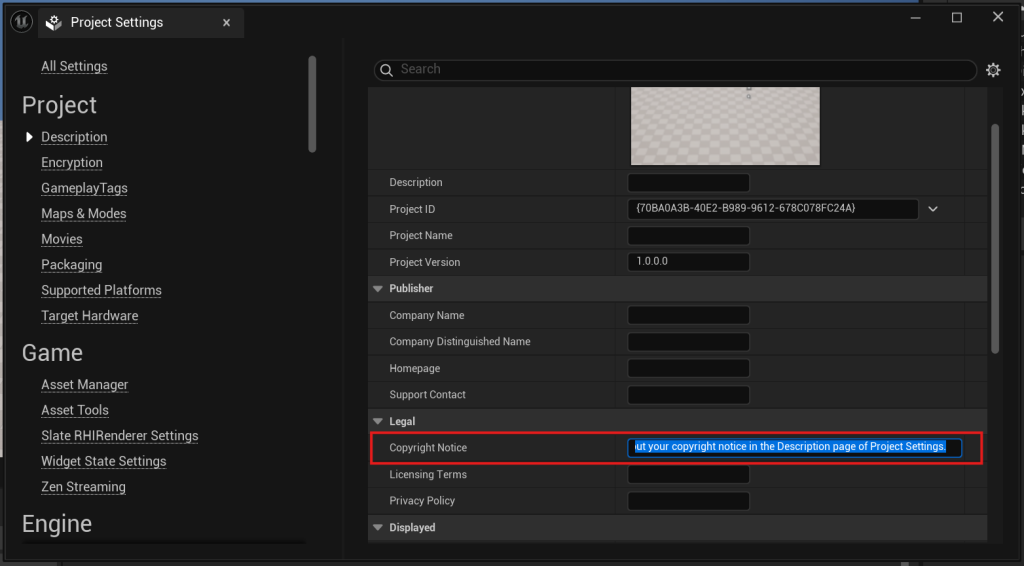The width and height of the screenshot is (1024, 566).
Task: Maximize the Project Settings window
Action: click(x=957, y=18)
